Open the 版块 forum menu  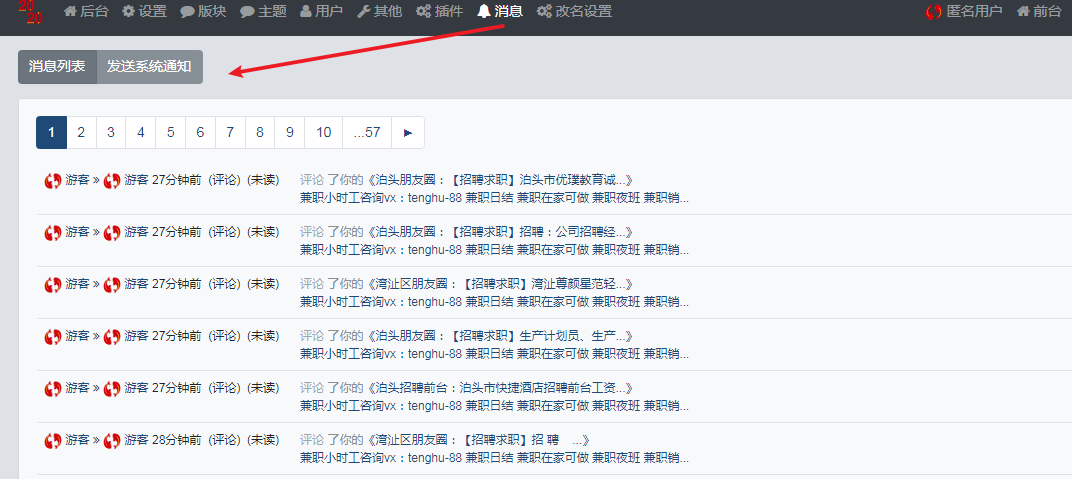click(203, 11)
